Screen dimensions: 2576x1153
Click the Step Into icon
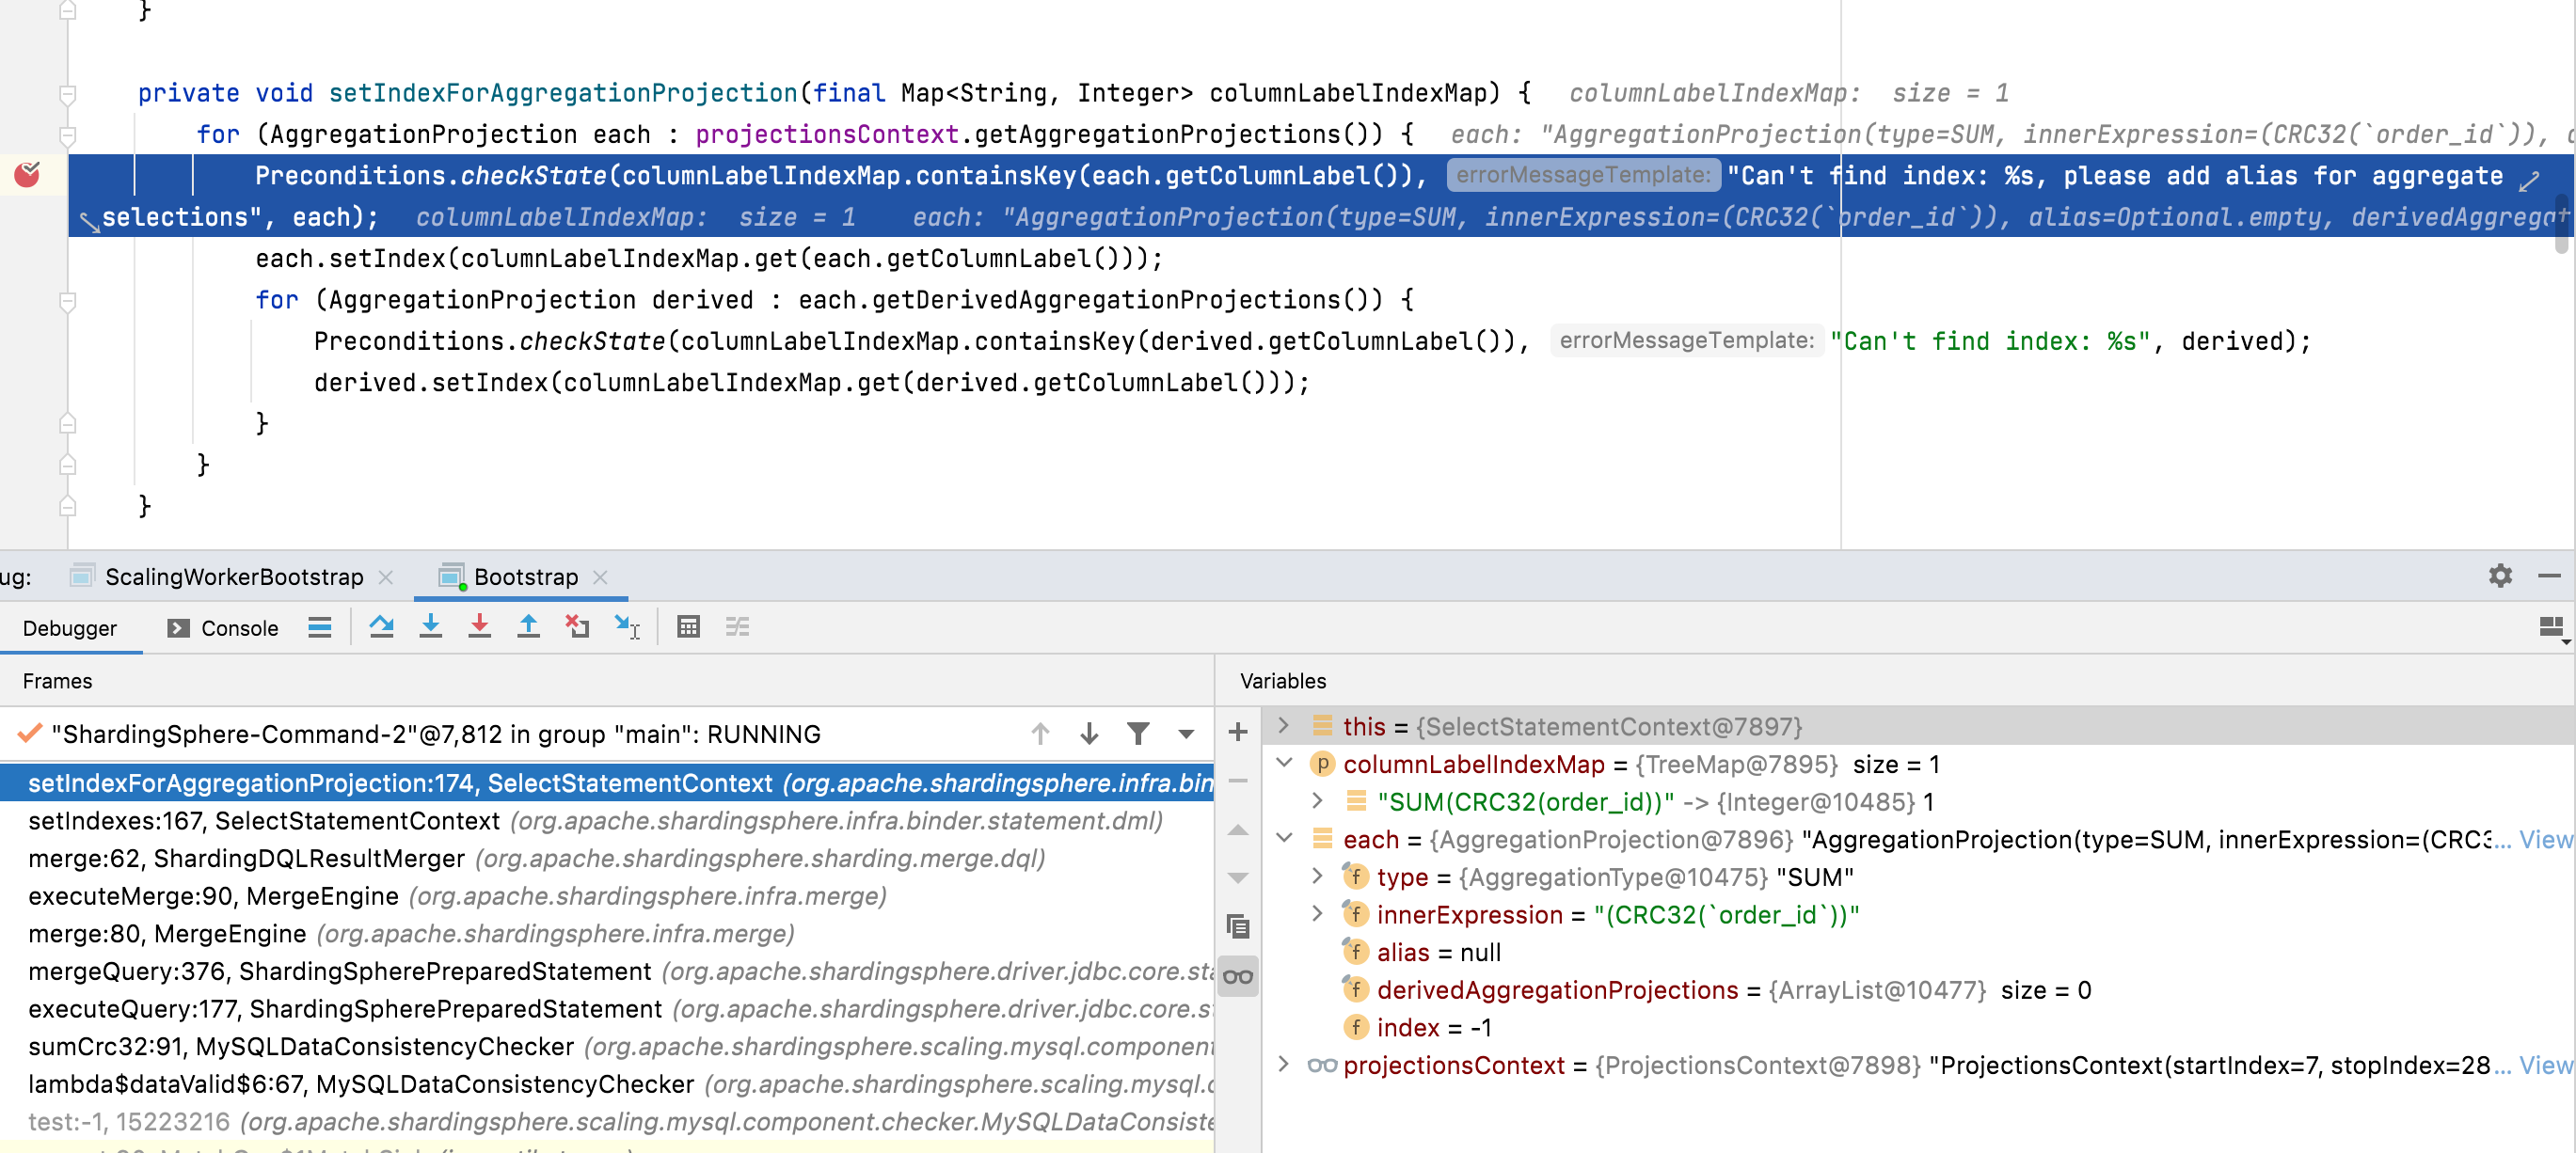click(x=431, y=627)
